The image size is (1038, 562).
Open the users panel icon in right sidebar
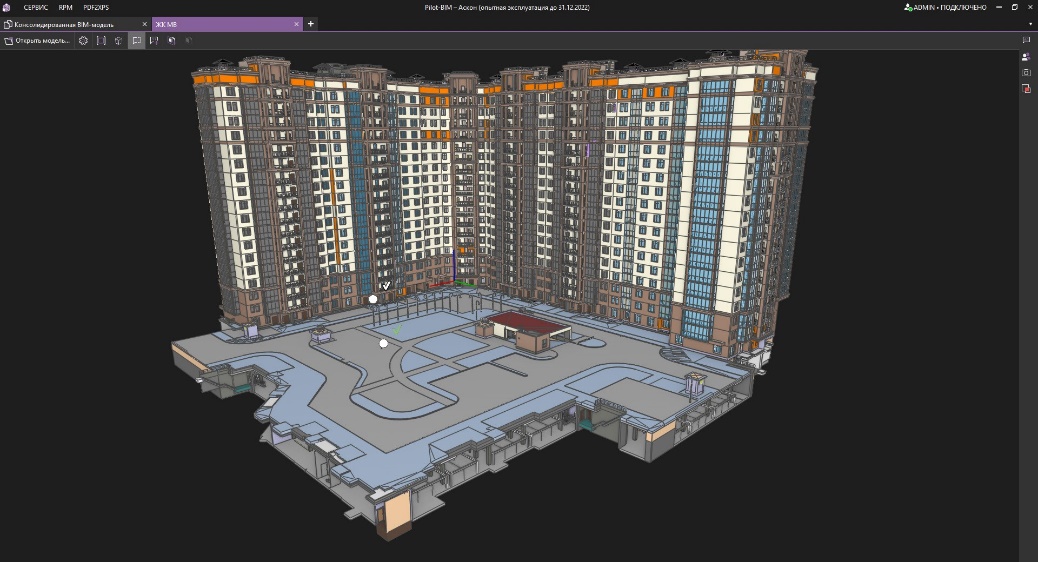[x=1026, y=57]
